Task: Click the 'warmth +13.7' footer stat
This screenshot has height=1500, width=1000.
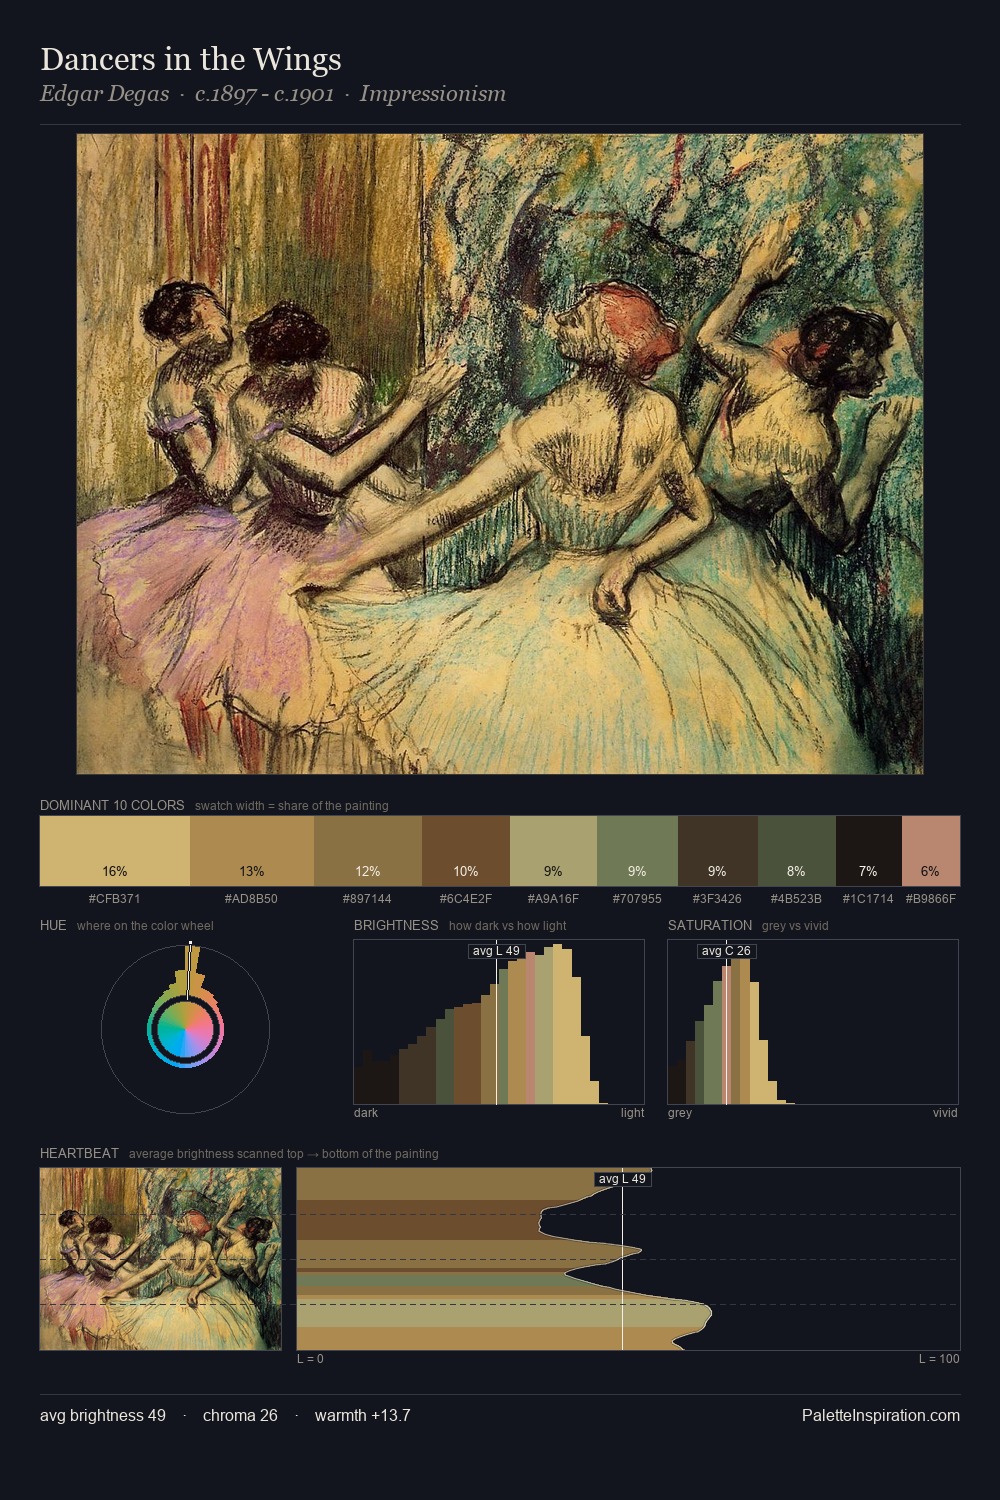Action: point(363,1415)
